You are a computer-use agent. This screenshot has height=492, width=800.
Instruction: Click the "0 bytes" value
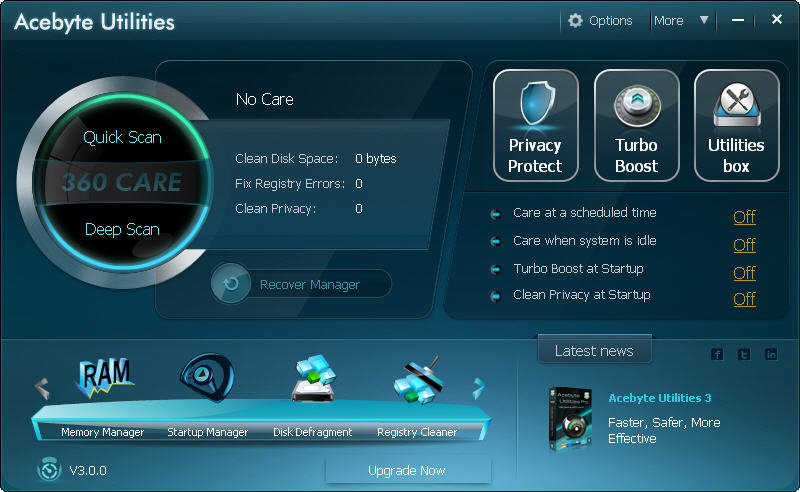(376, 159)
